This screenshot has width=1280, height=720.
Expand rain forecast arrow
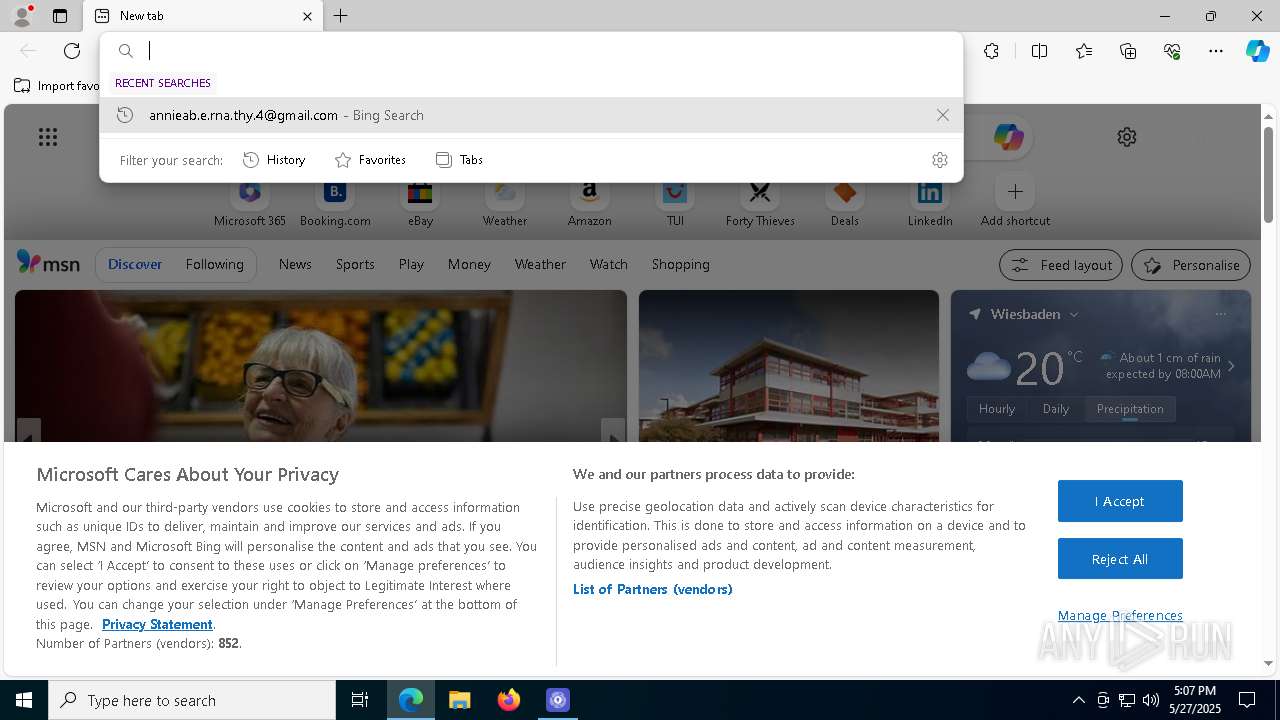tap(1231, 366)
